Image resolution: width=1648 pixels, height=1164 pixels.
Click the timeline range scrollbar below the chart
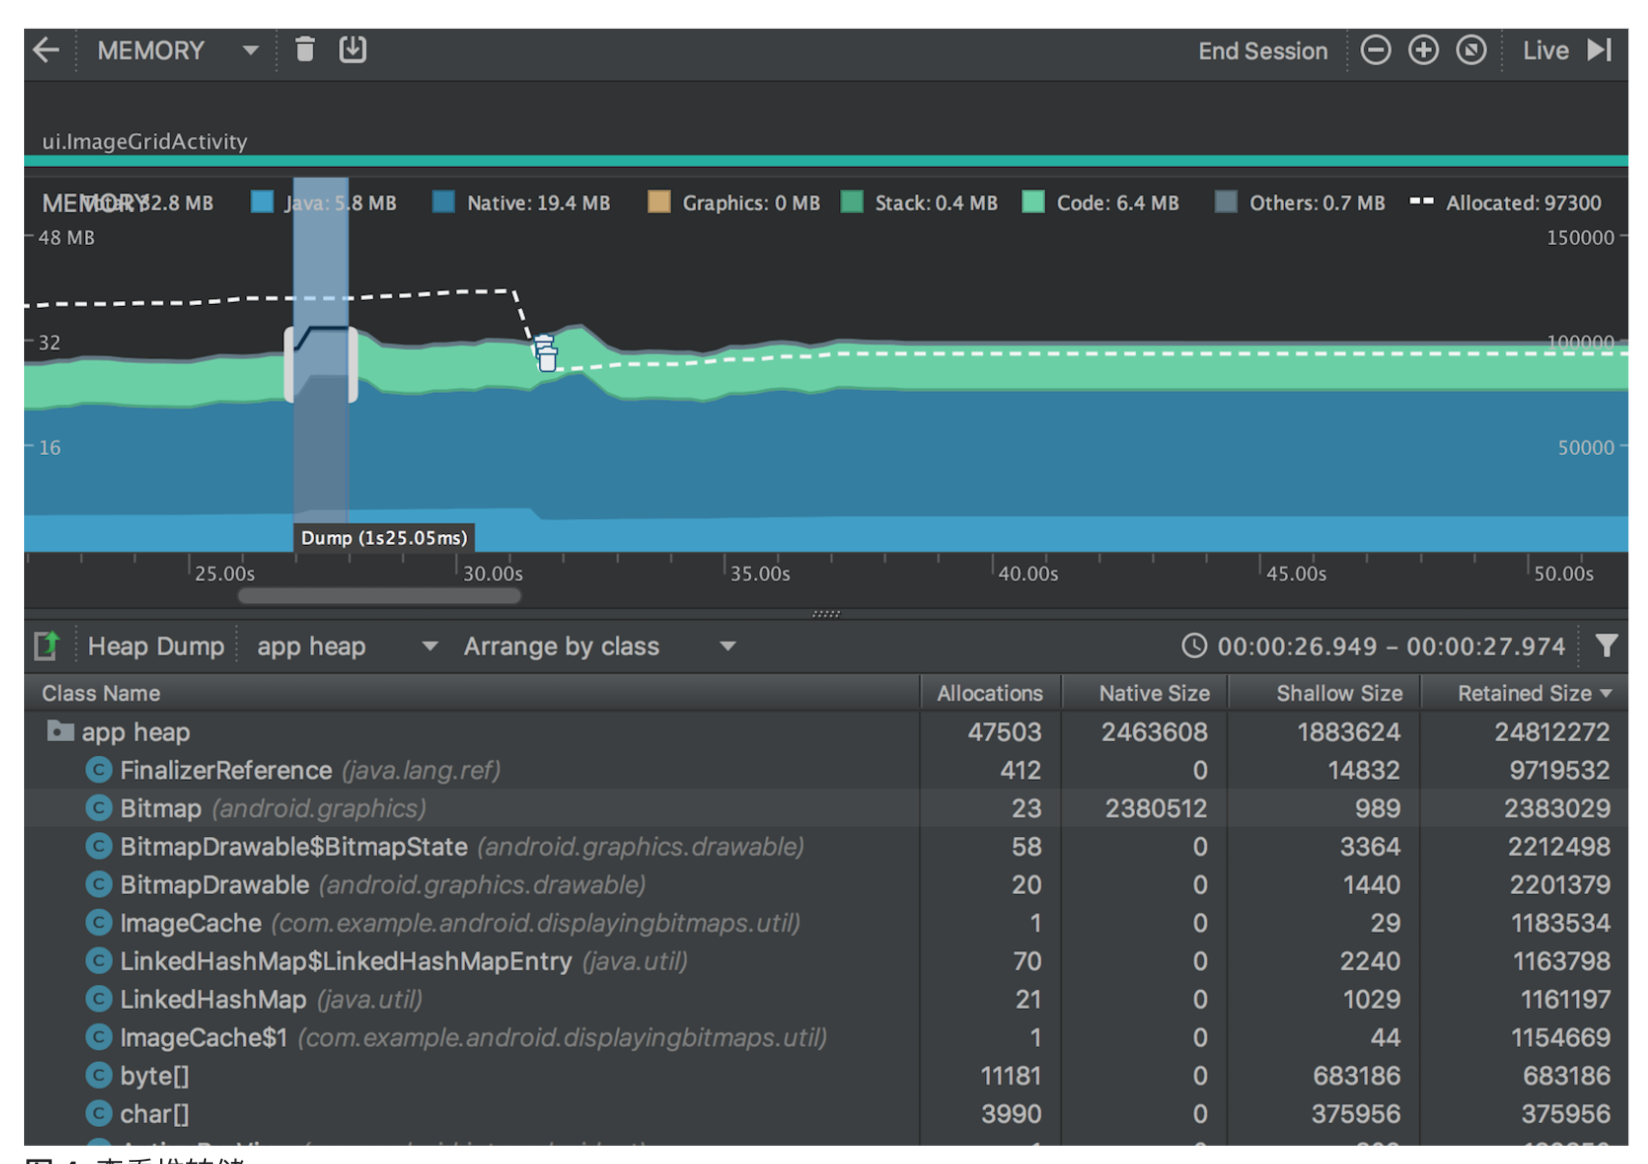pyautogui.click(x=380, y=595)
